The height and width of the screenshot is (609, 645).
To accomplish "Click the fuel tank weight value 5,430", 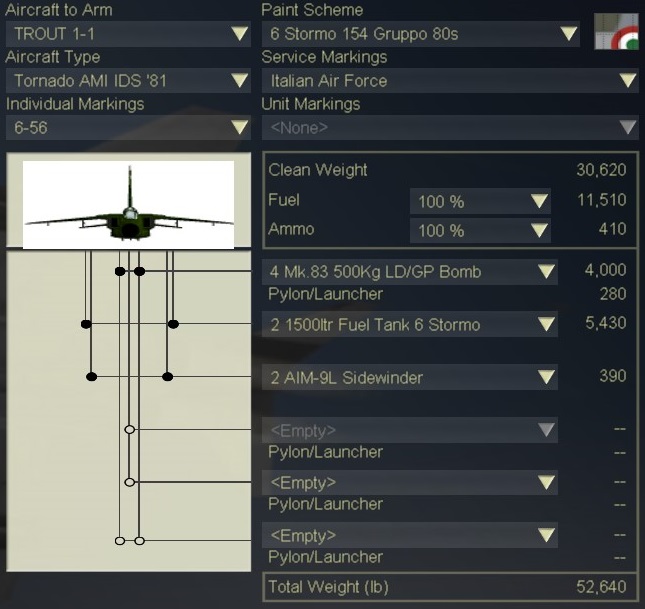I will pyautogui.click(x=606, y=323).
